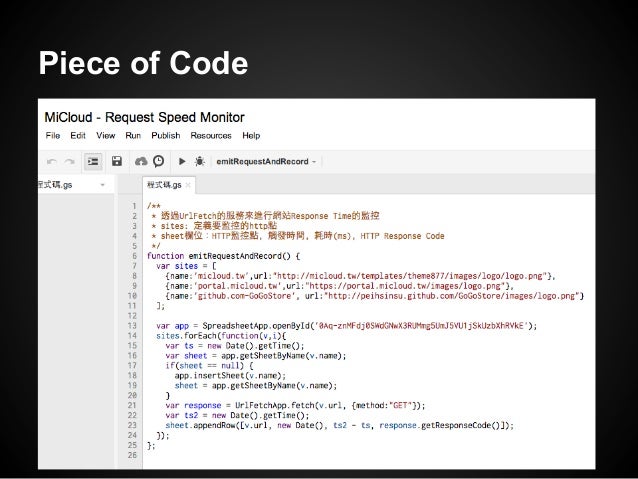This screenshot has height=479, width=638.
Task: Open the File menu
Action: pyautogui.click(x=53, y=136)
